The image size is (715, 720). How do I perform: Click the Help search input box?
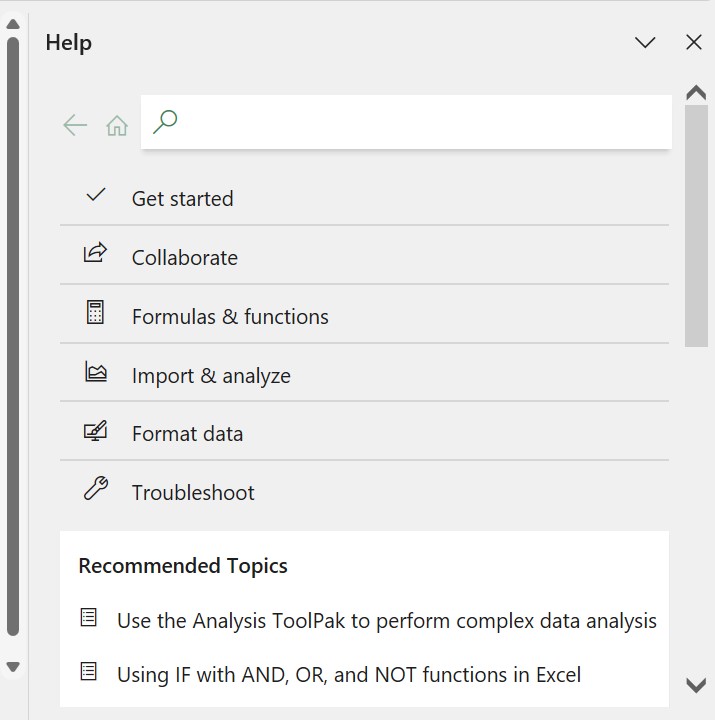[406, 122]
